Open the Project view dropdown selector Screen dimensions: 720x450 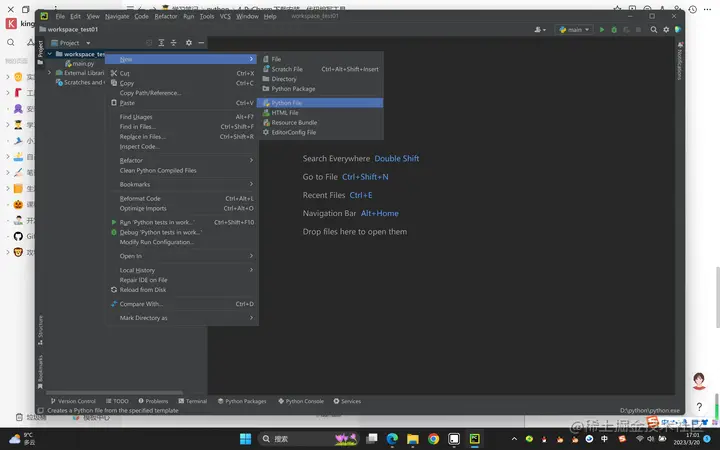71,43
